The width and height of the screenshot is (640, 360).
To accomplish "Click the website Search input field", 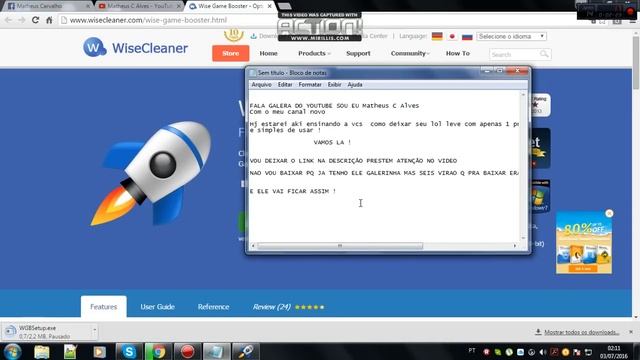I will point(514,54).
